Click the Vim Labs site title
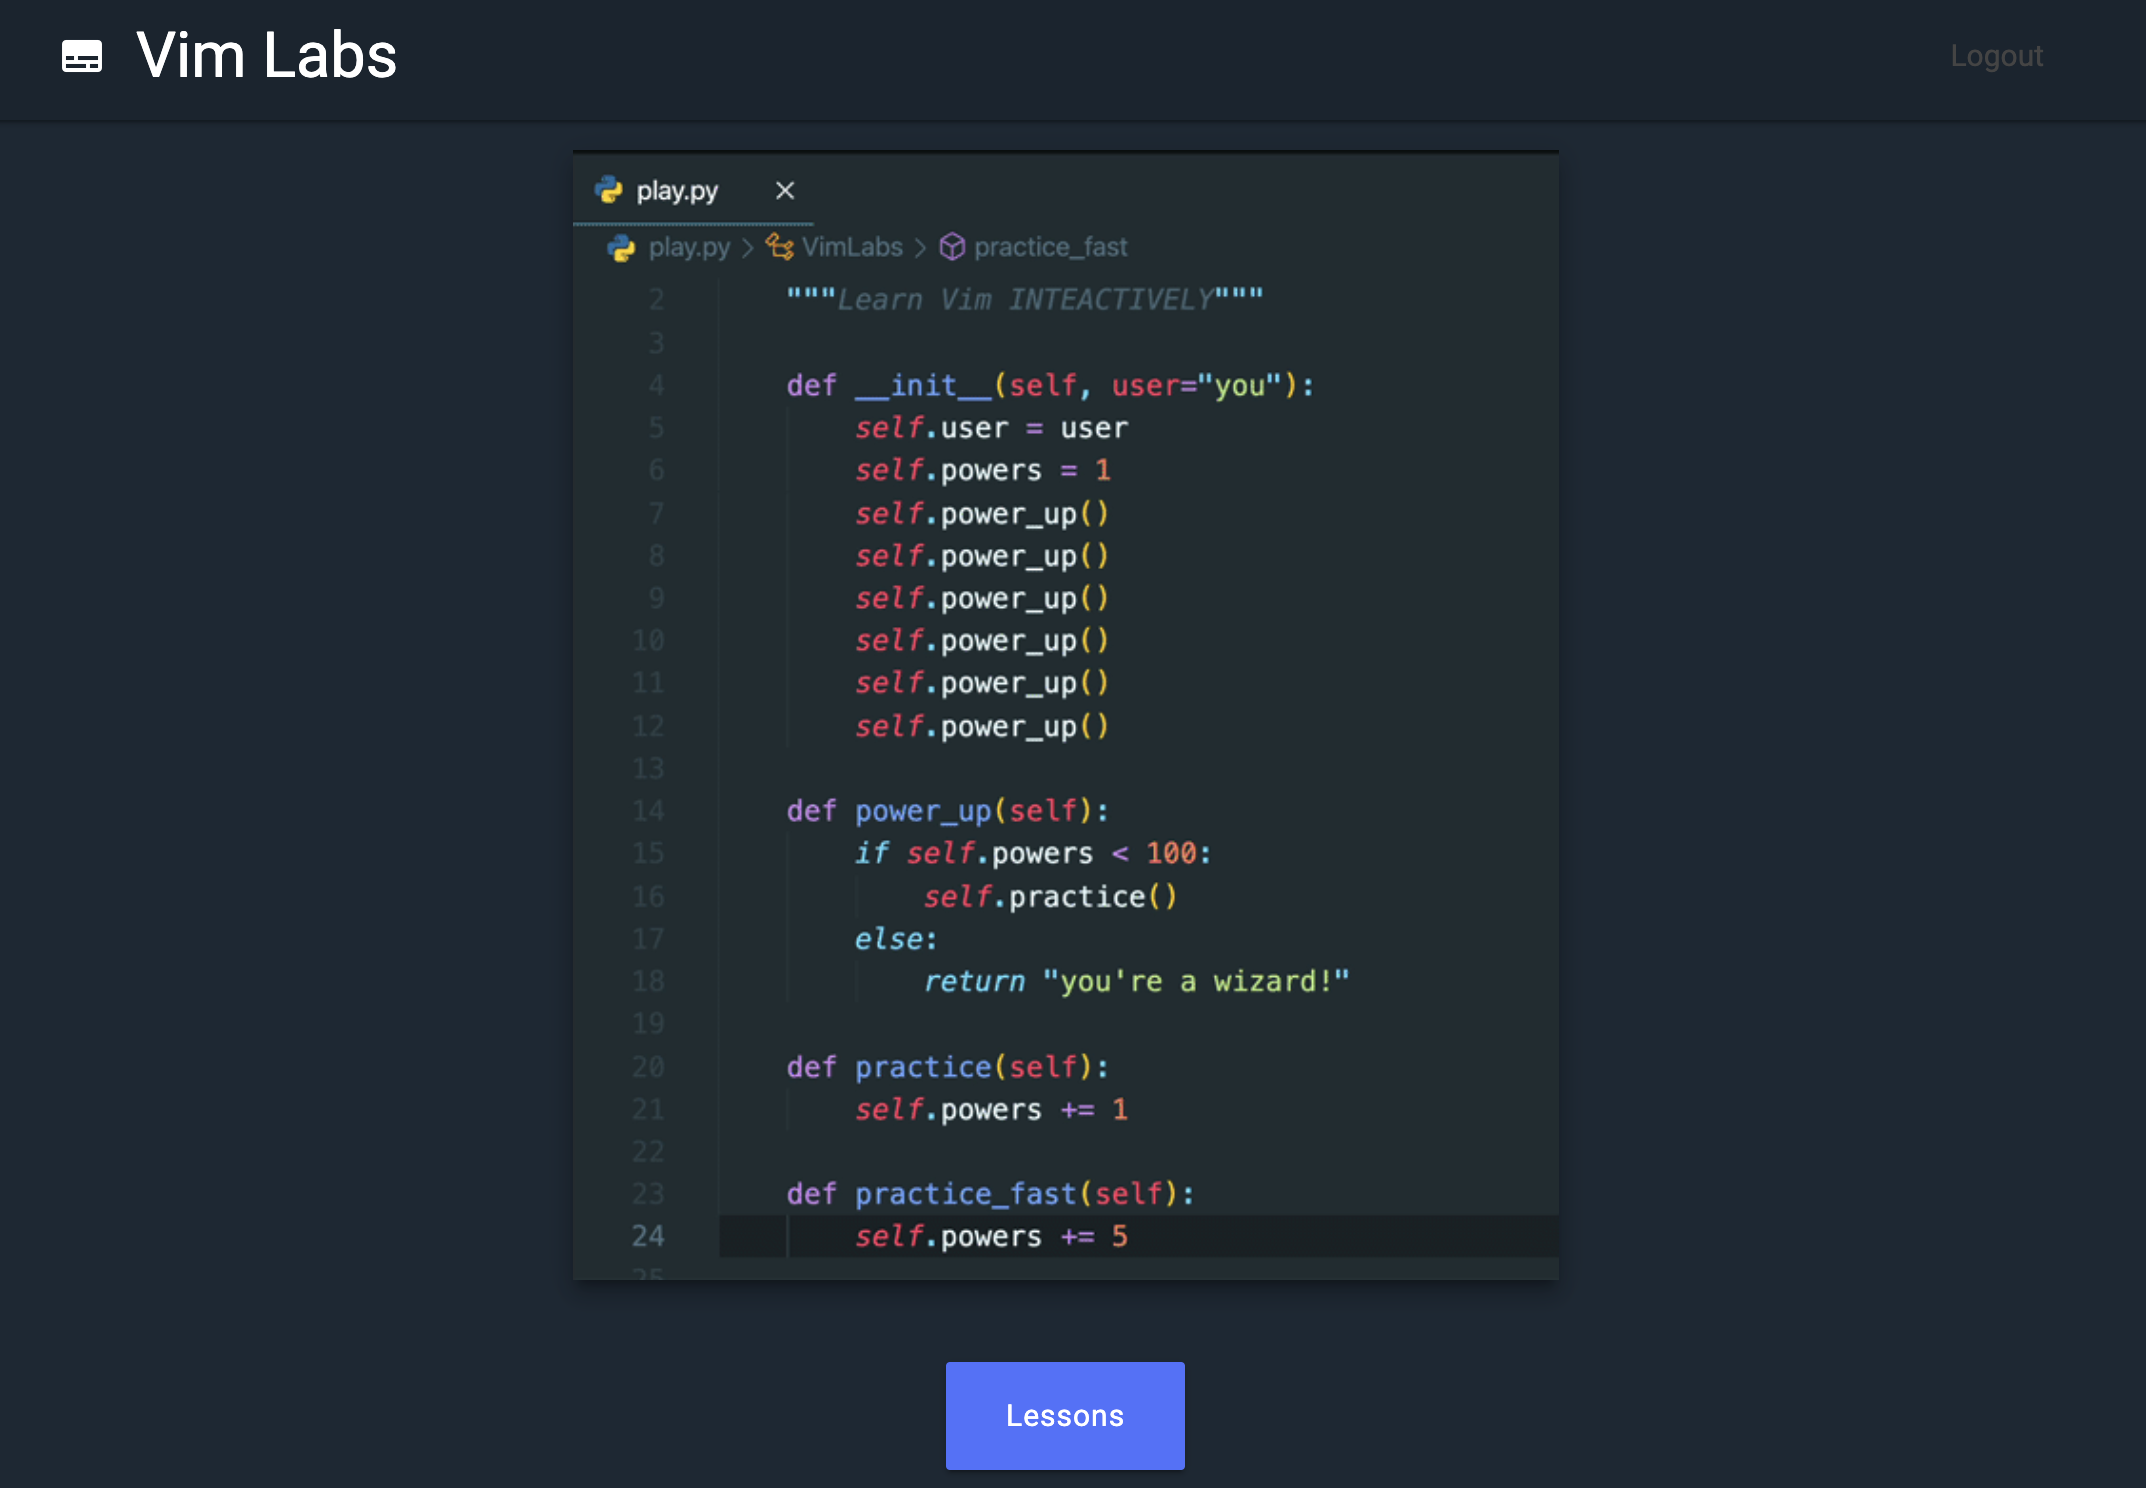 (266, 55)
